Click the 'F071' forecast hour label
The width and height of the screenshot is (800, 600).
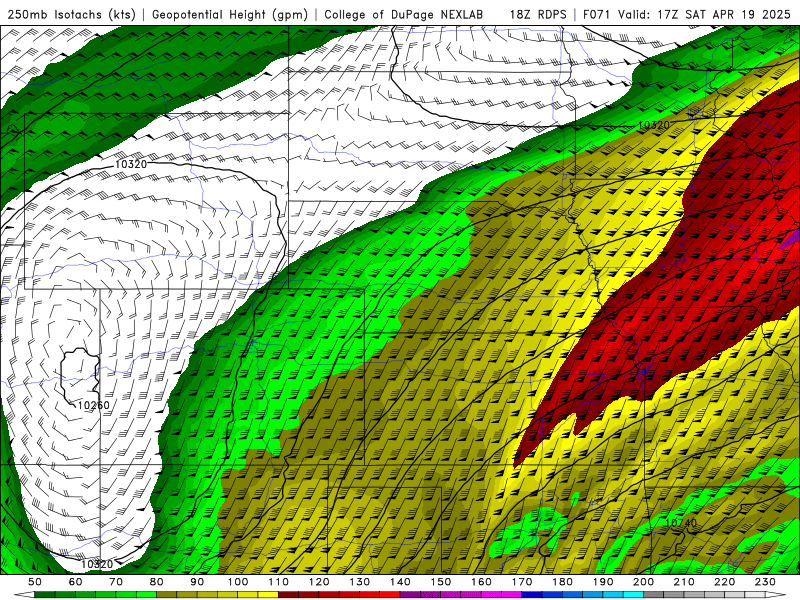597,15
